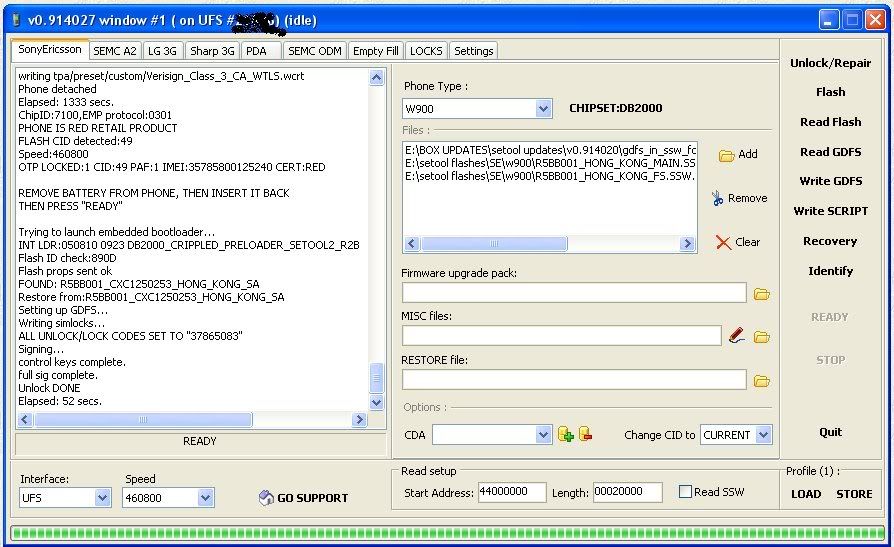This screenshot has height=547, width=894.
Task: Open the Sharp 3G tab
Action: point(212,51)
